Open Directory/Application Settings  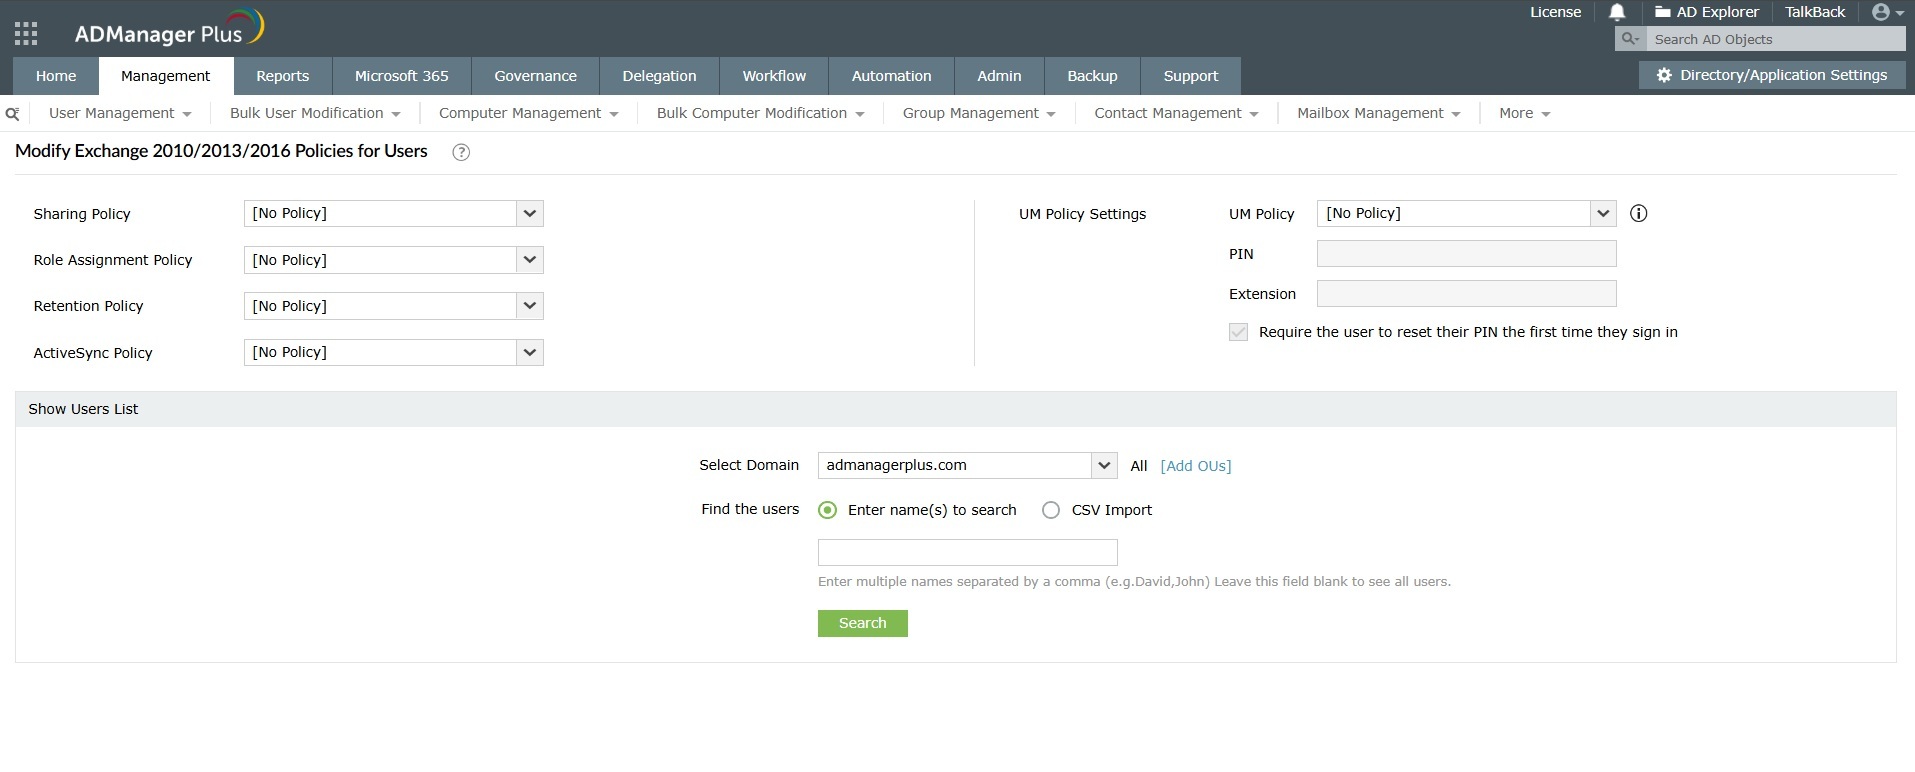(1772, 75)
